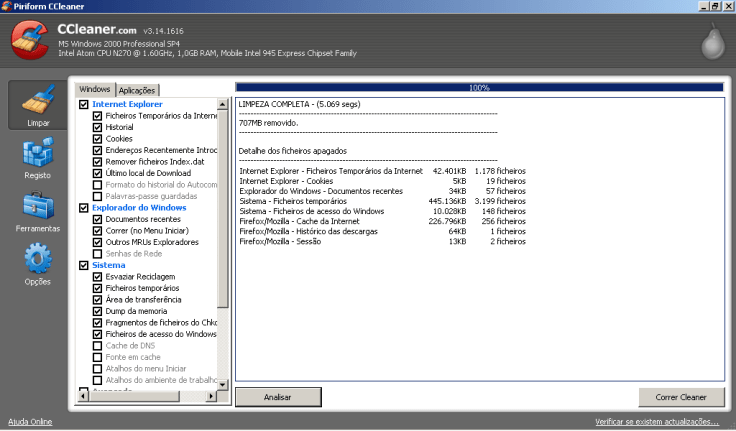Open the Ajuda Online link
This screenshot has width=736, height=431.
point(30,422)
